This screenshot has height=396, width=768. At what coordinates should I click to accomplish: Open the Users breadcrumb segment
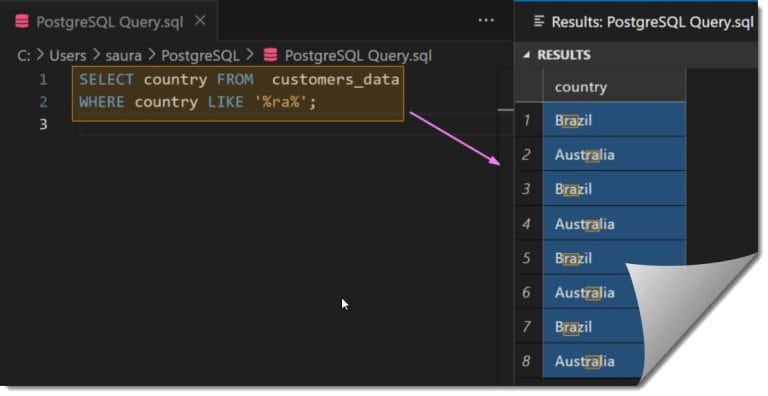67,55
